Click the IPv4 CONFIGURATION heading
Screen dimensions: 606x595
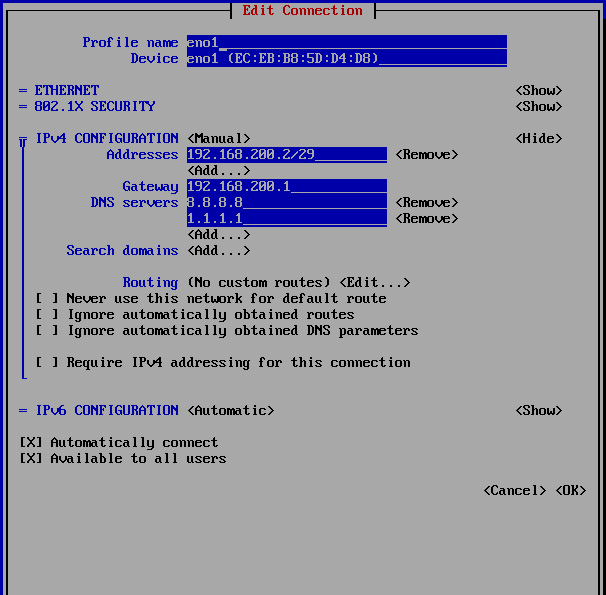click(x=107, y=138)
